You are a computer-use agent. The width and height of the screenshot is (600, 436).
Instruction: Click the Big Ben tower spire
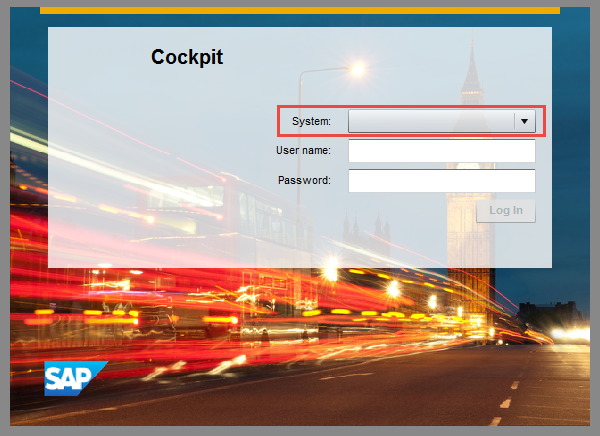tap(472, 65)
